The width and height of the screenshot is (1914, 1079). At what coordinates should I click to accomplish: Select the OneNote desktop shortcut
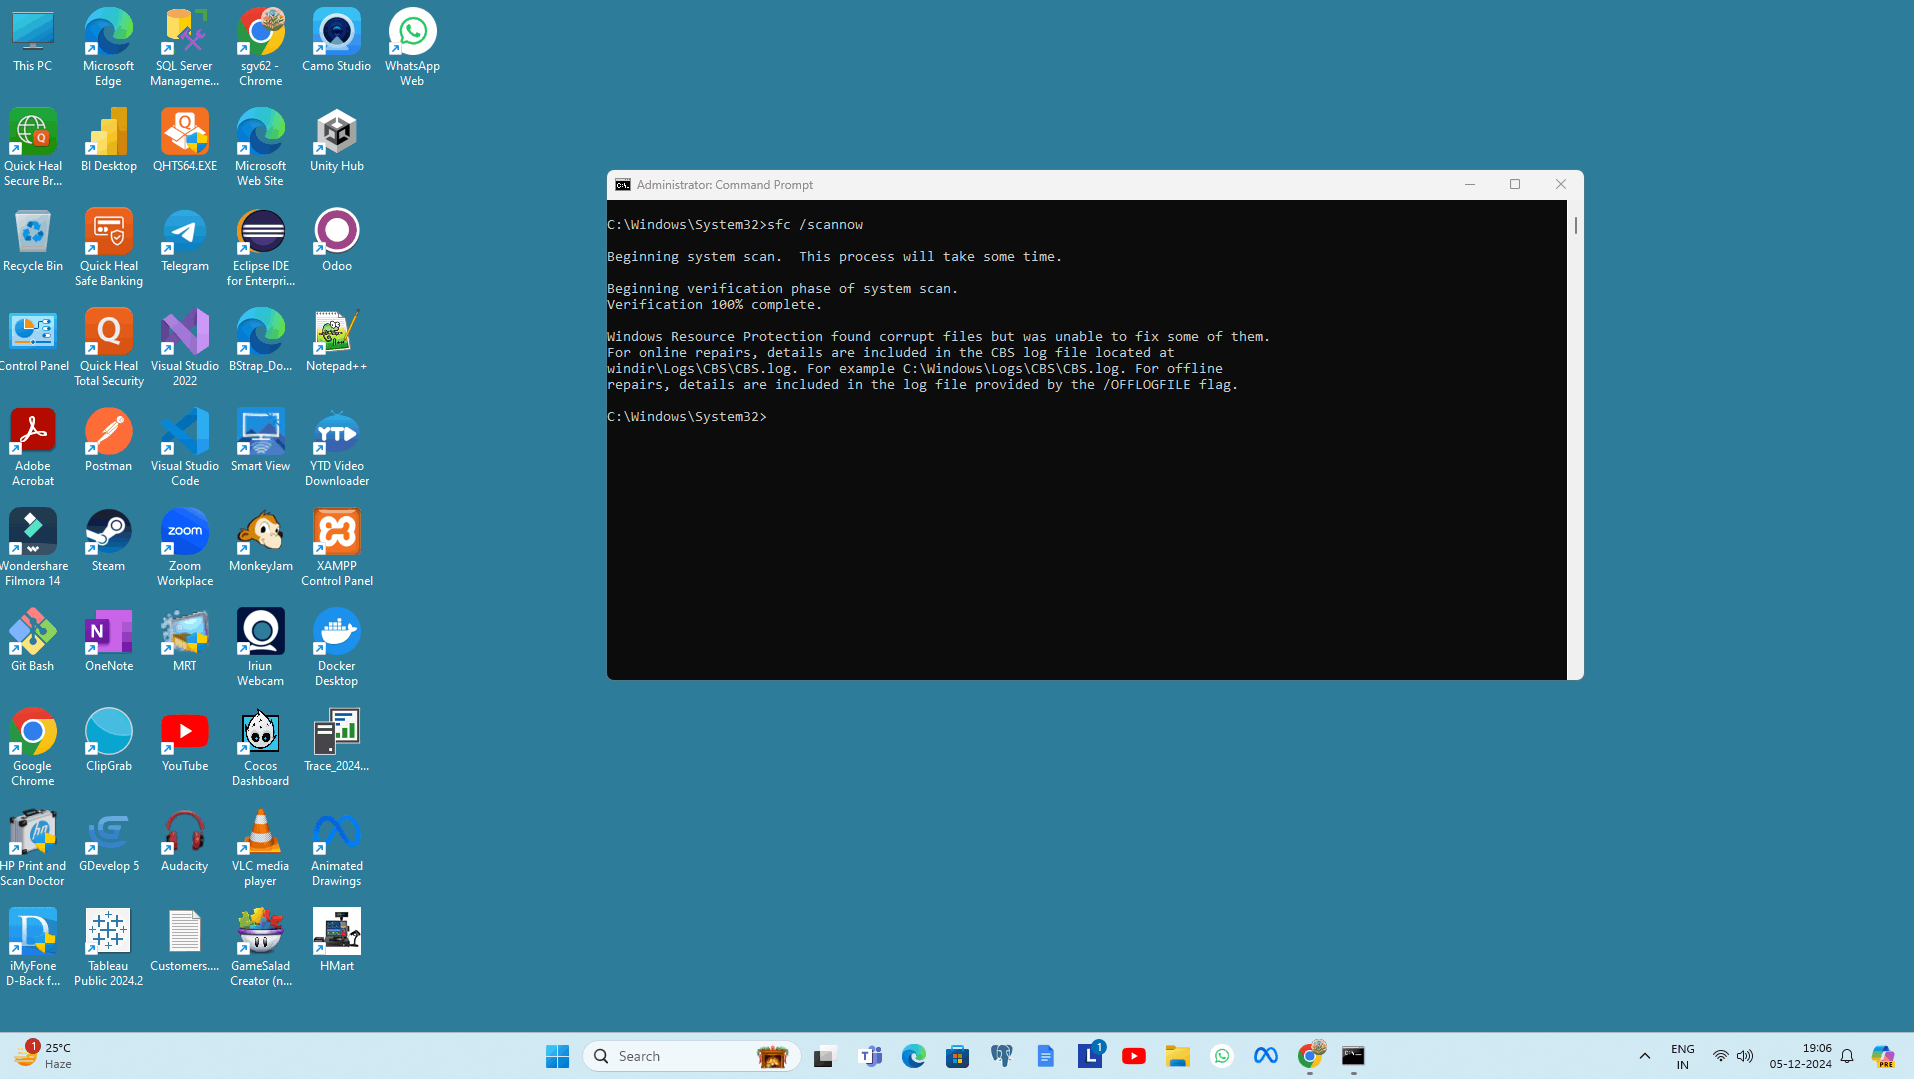(108, 640)
